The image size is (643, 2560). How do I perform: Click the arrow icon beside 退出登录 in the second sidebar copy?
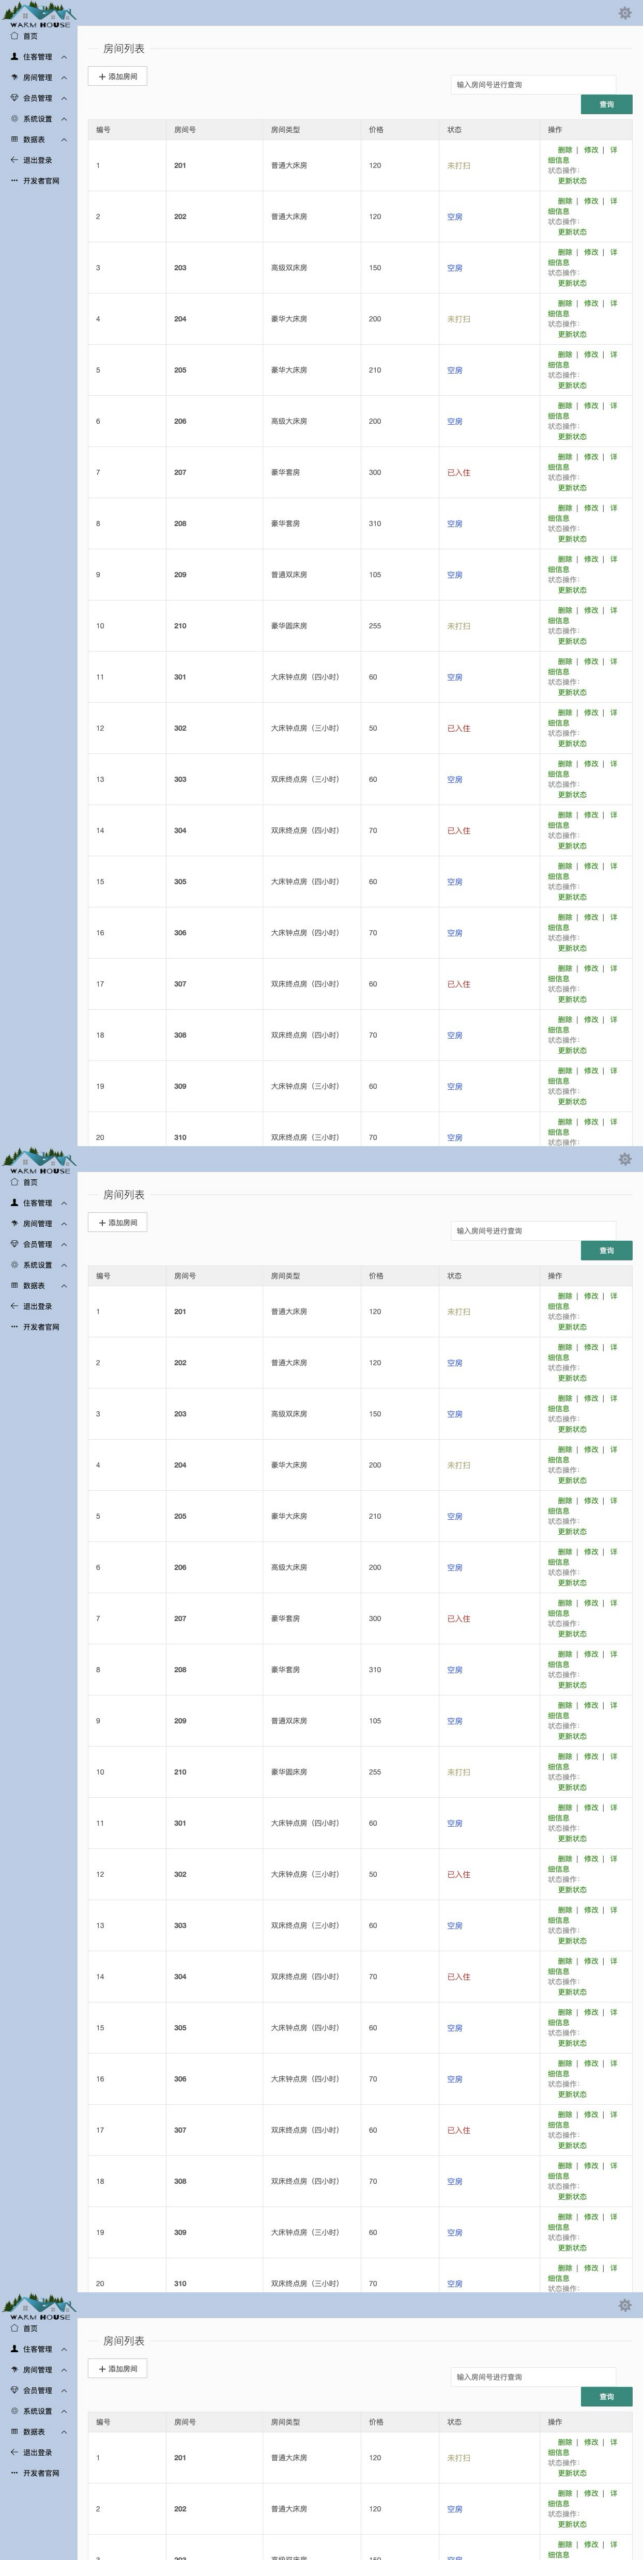[14, 1306]
